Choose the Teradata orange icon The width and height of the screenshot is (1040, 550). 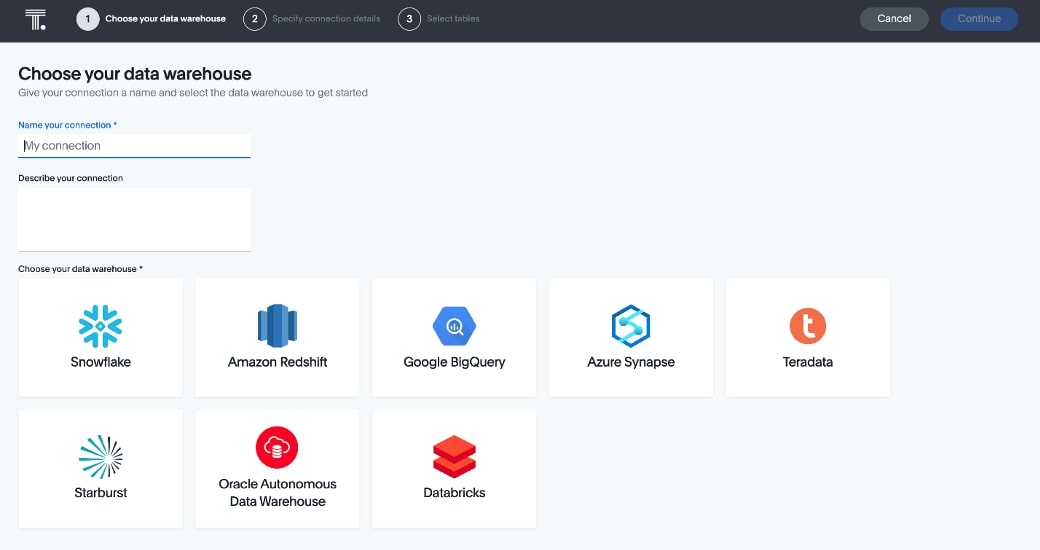click(808, 326)
